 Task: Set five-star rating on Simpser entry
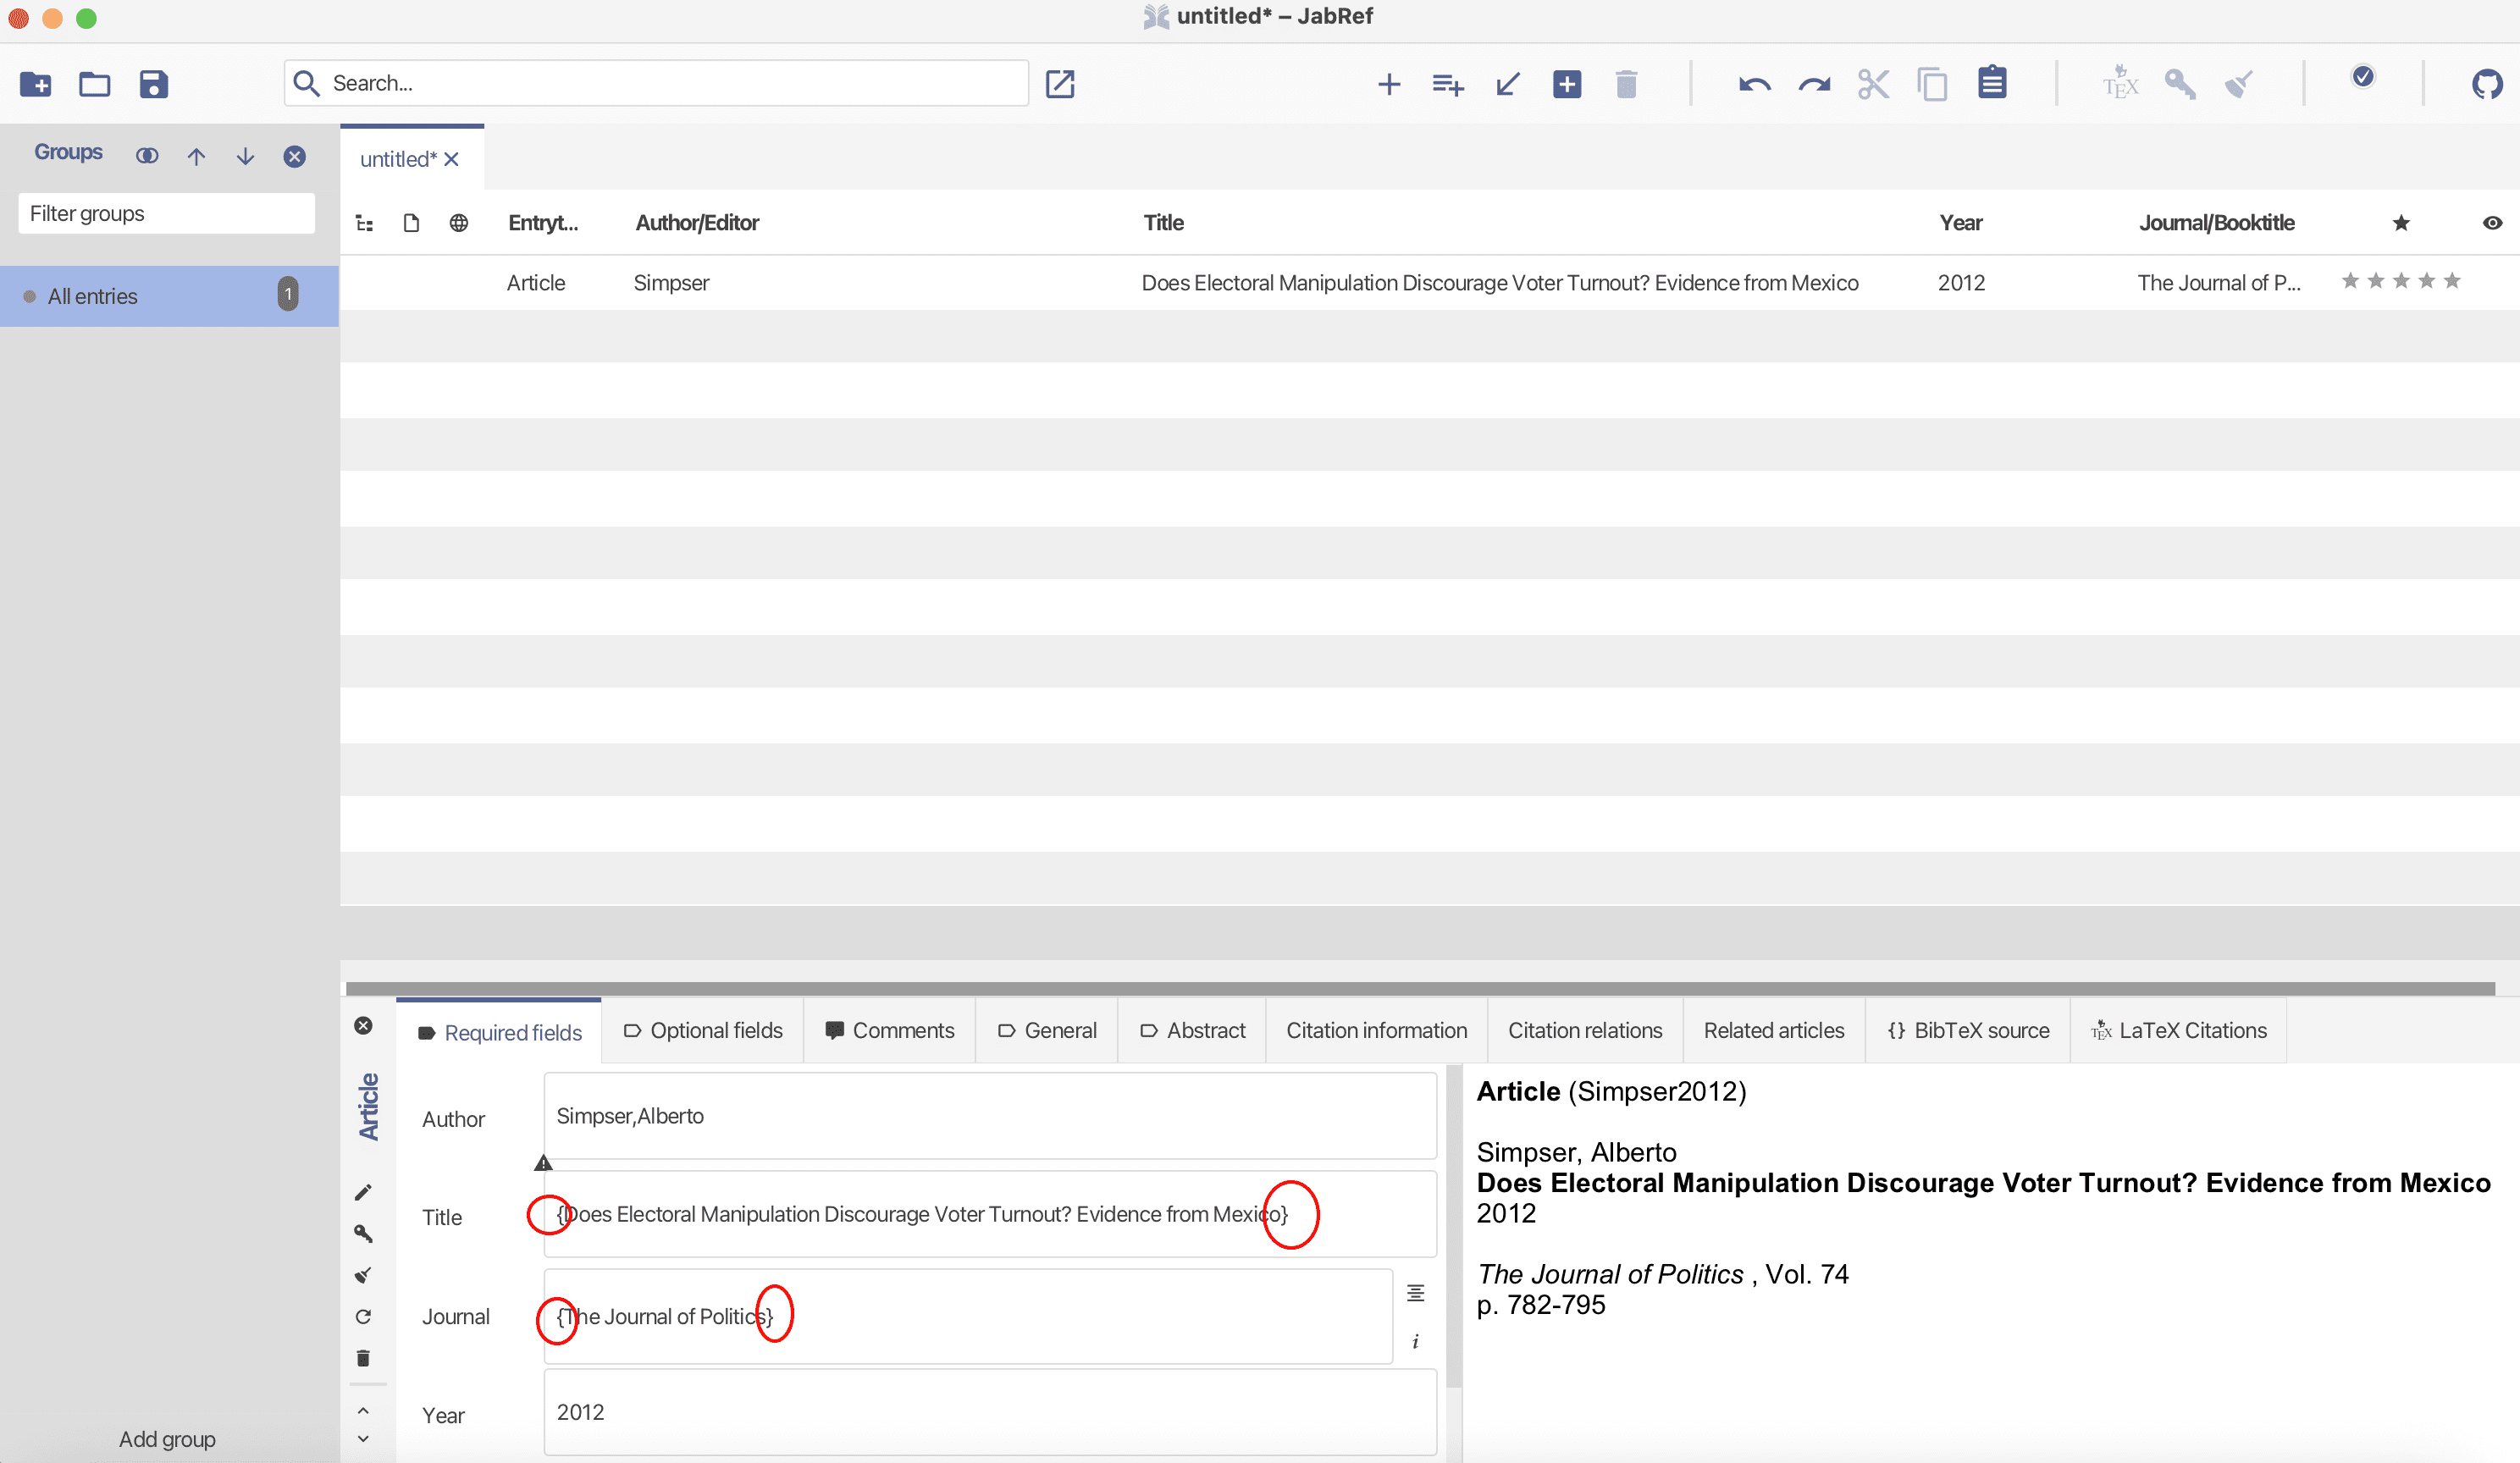coord(2452,281)
